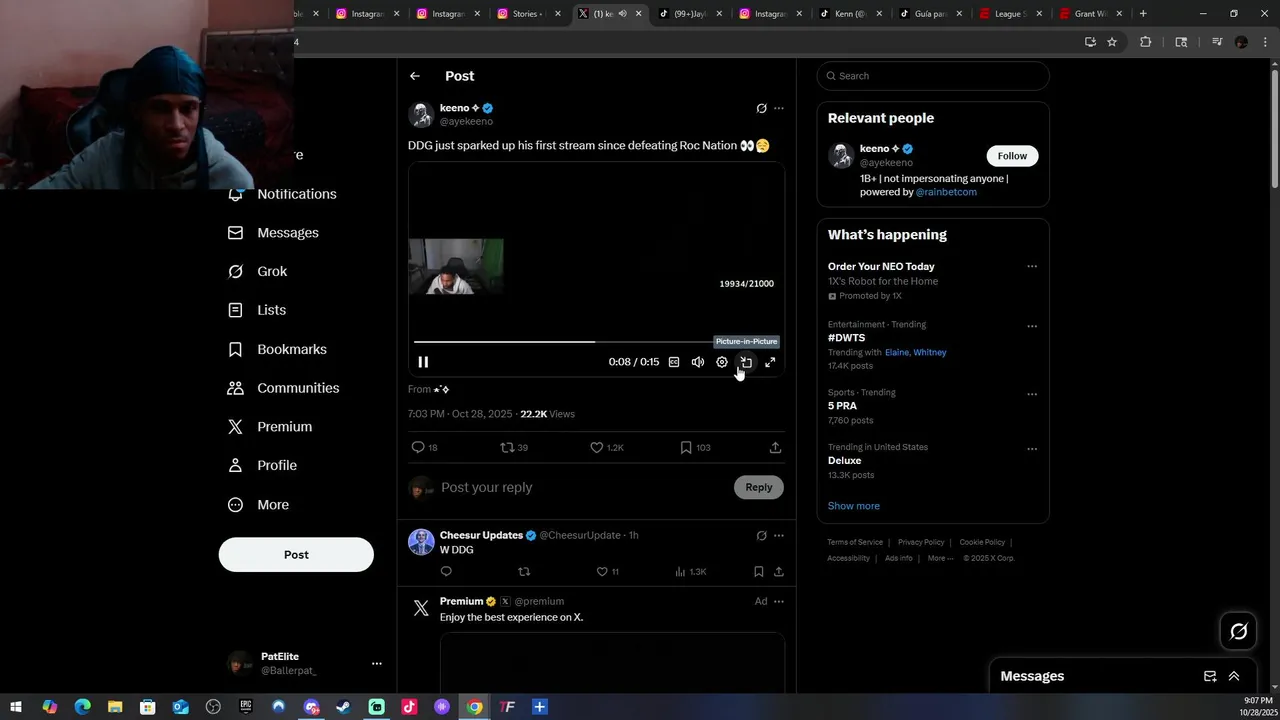1280x720 pixels.
Task: Seek on the video progress bar
Action: point(595,342)
